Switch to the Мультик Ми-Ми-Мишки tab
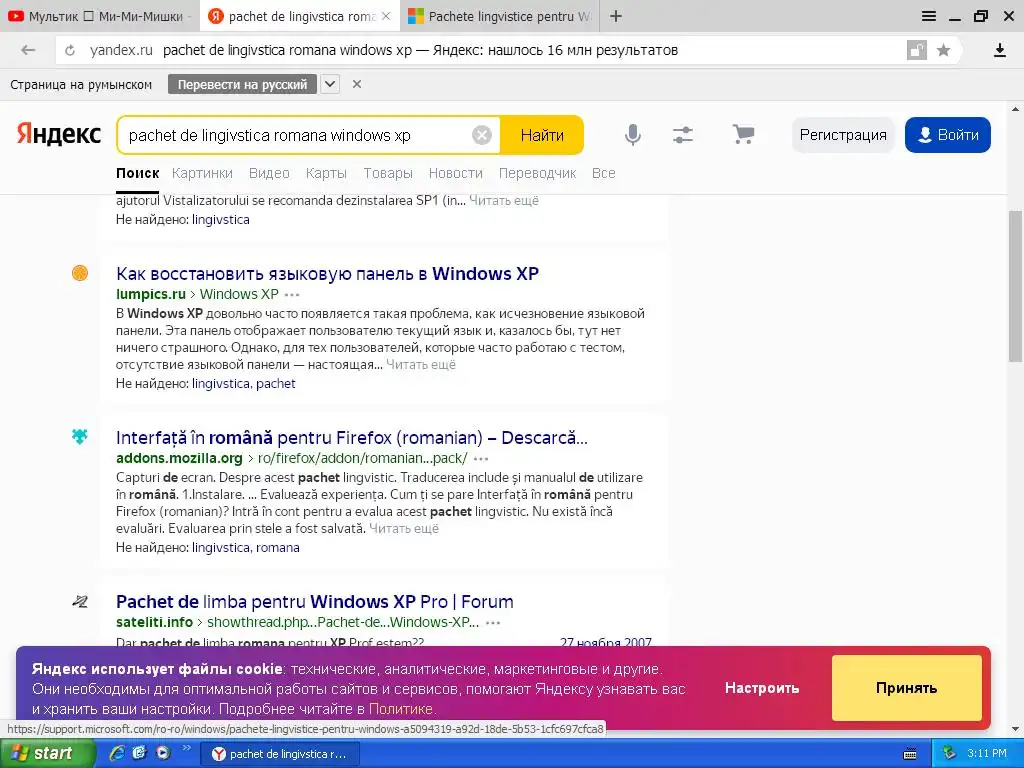This screenshot has width=1024, height=768. coord(99,16)
